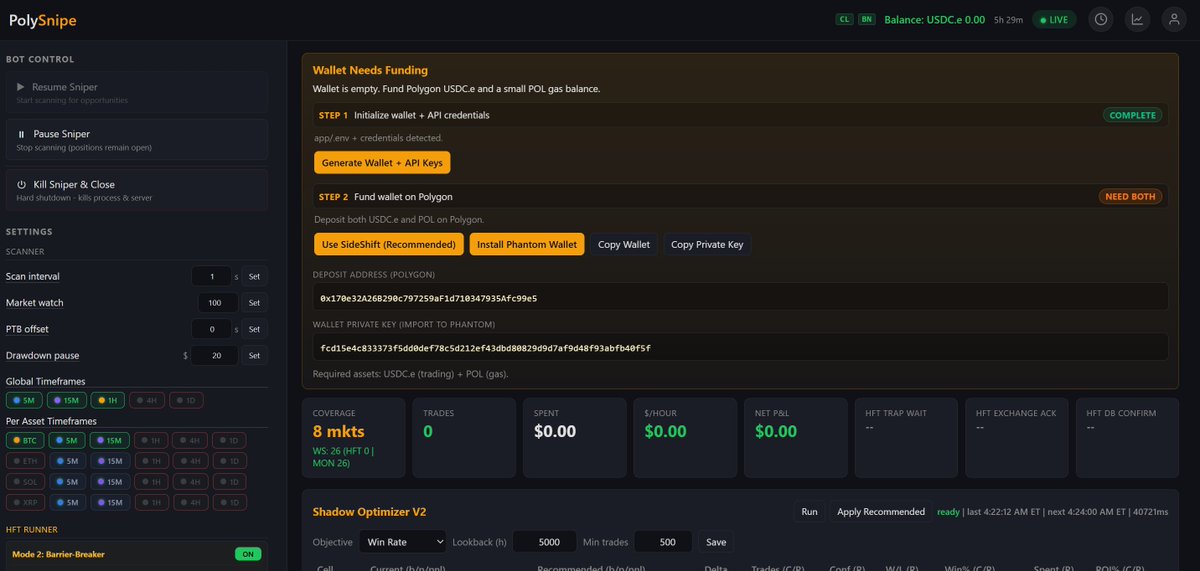This screenshot has width=1200, height=571.
Task: Click the Copy Private Key button
Action: click(x=706, y=244)
